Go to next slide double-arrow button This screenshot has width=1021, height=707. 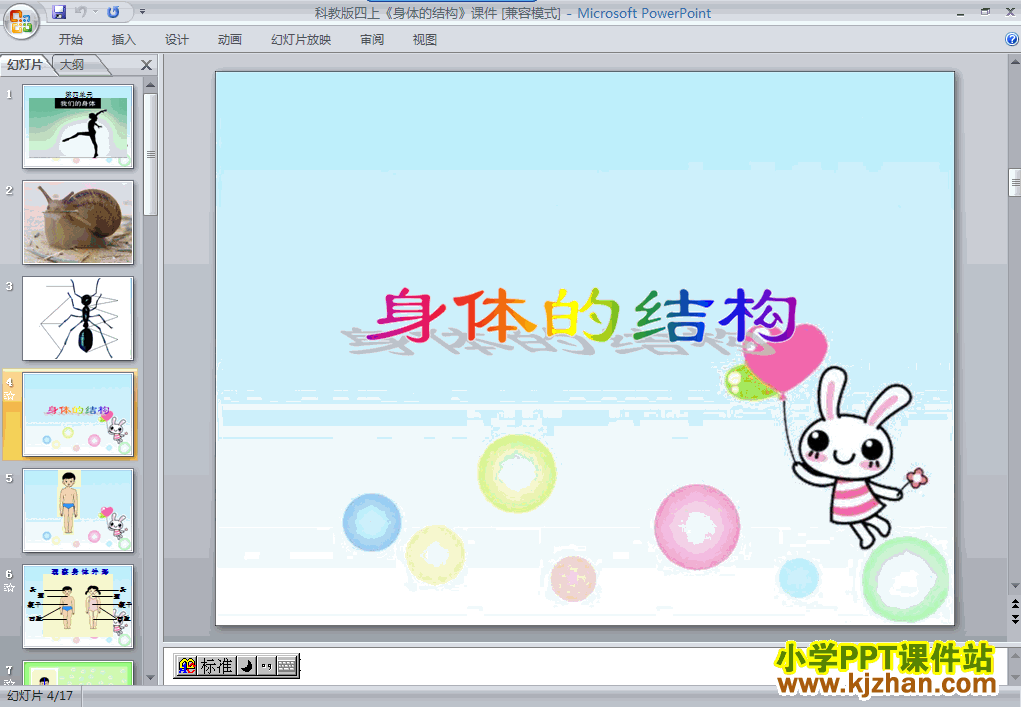1014,618
